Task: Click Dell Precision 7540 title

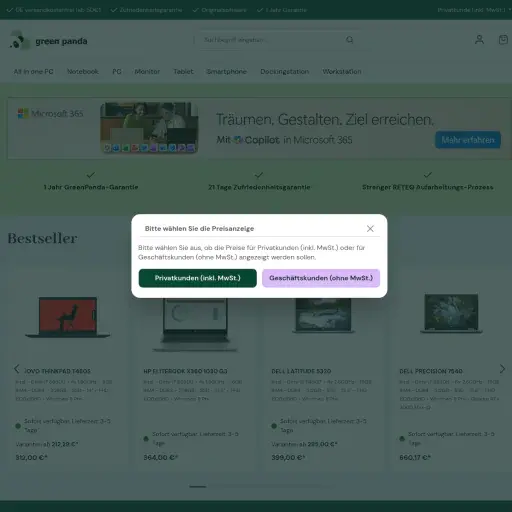Action: coord(431,371)
